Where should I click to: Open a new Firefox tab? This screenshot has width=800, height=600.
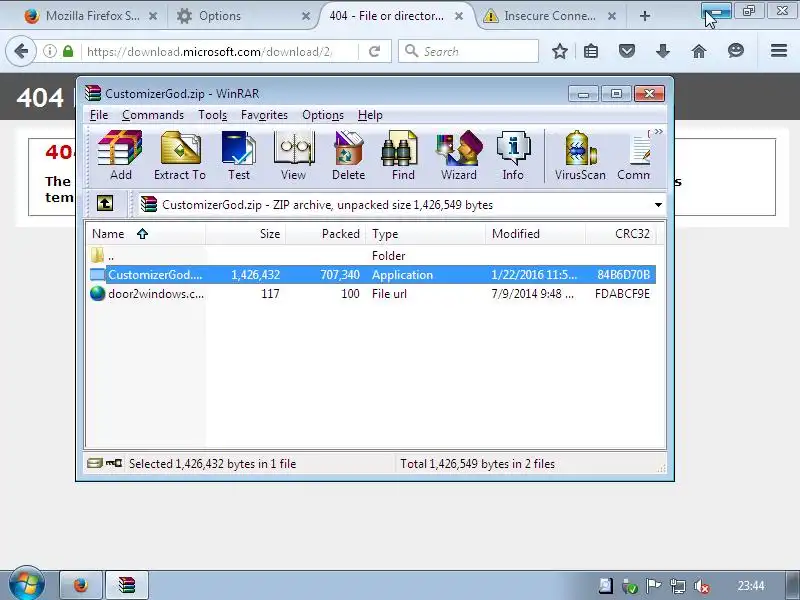pyautogui.click(x=644, y=16)
